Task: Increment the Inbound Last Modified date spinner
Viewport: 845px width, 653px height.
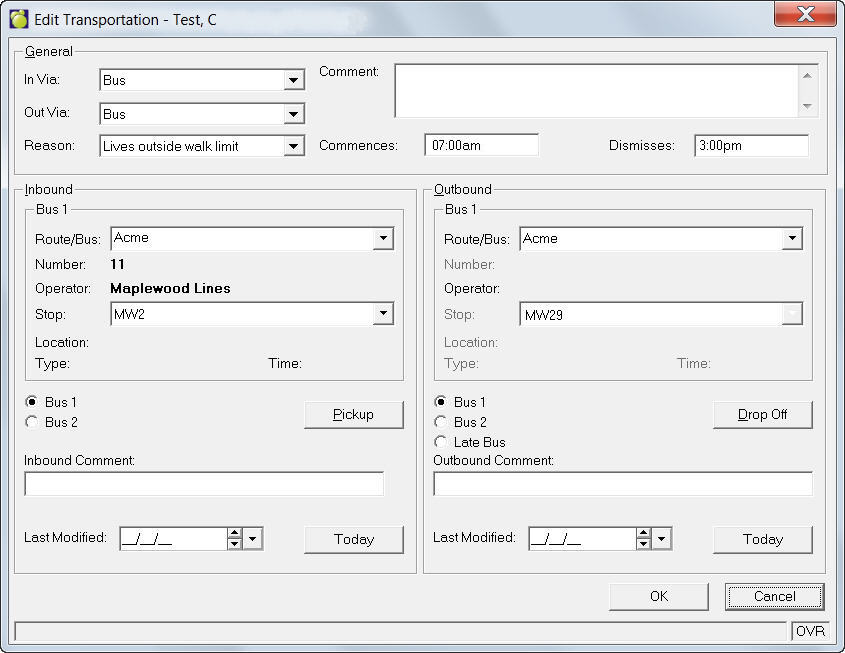Action: [x=234, y=534]
